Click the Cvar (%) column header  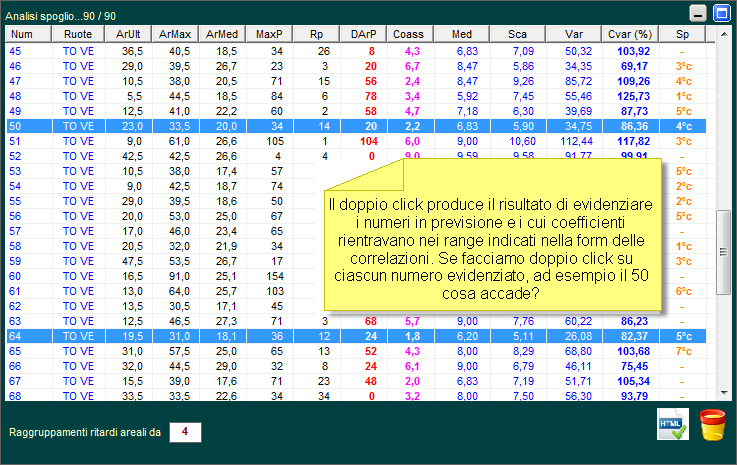coord(630,34)
